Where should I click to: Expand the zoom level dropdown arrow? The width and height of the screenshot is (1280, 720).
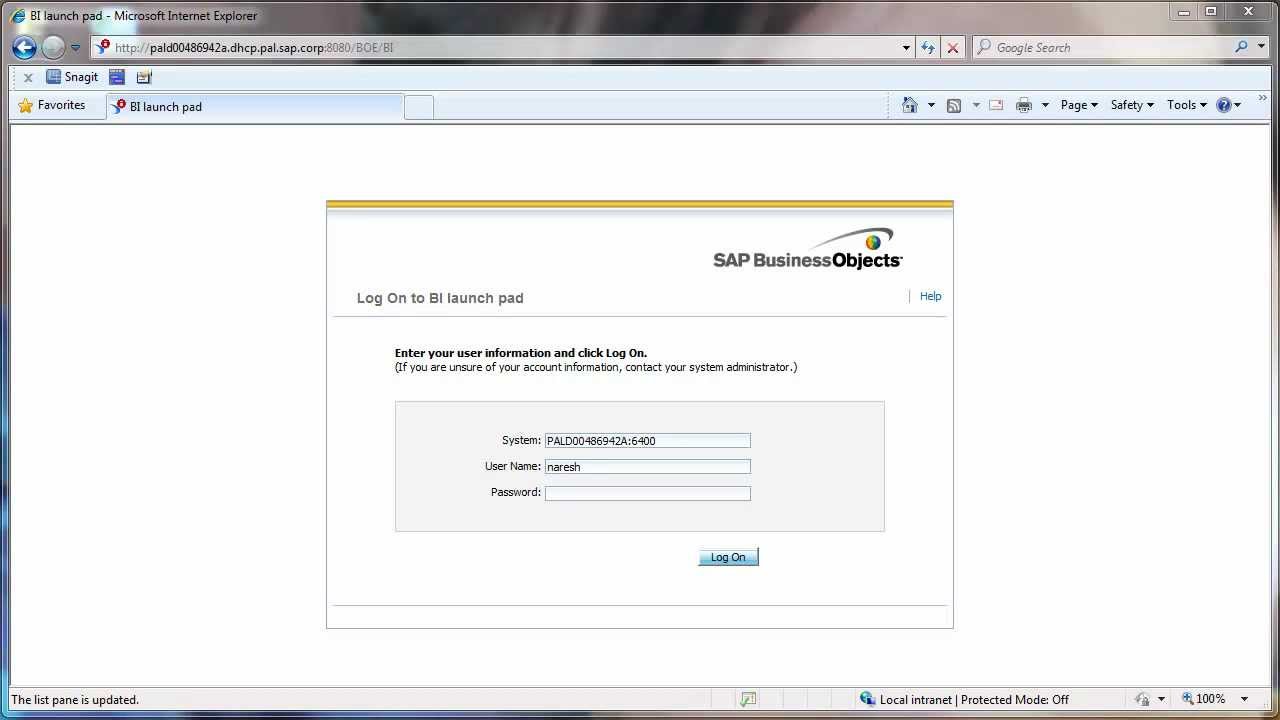point(1245,700)
